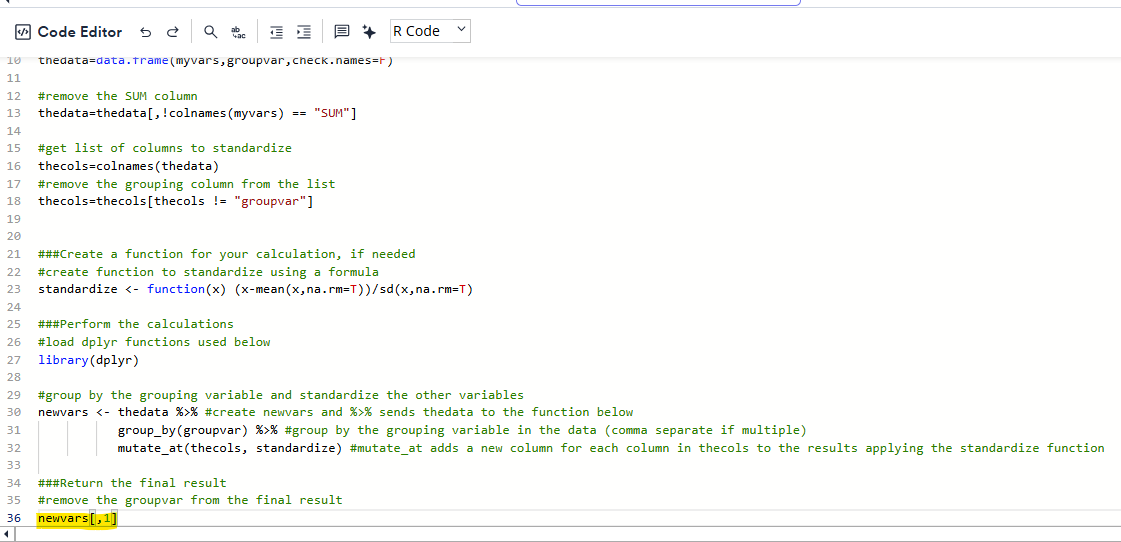
Task: Open the find and replace tool
Action: pyautogui.click(x=238, y=32)
